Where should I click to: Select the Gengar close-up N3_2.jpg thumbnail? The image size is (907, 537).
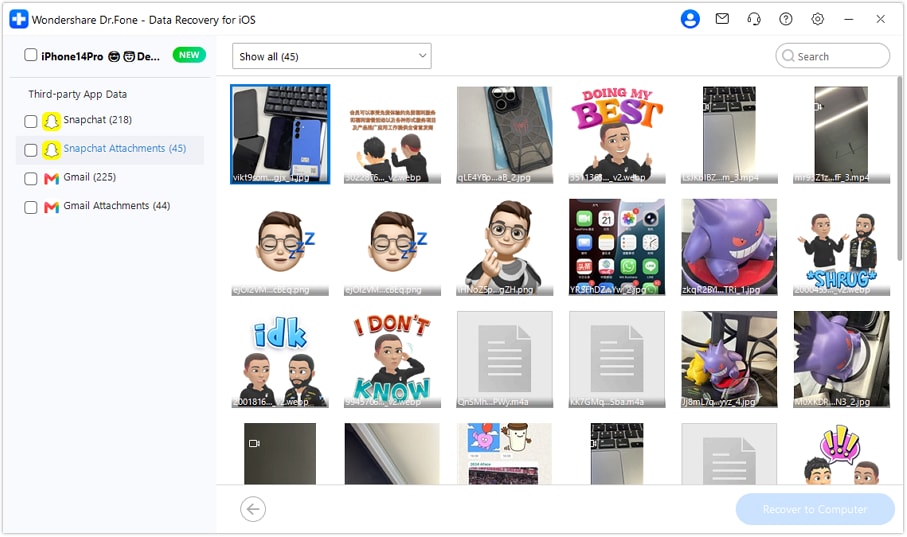pyautogui.click(x=841, y=359)
